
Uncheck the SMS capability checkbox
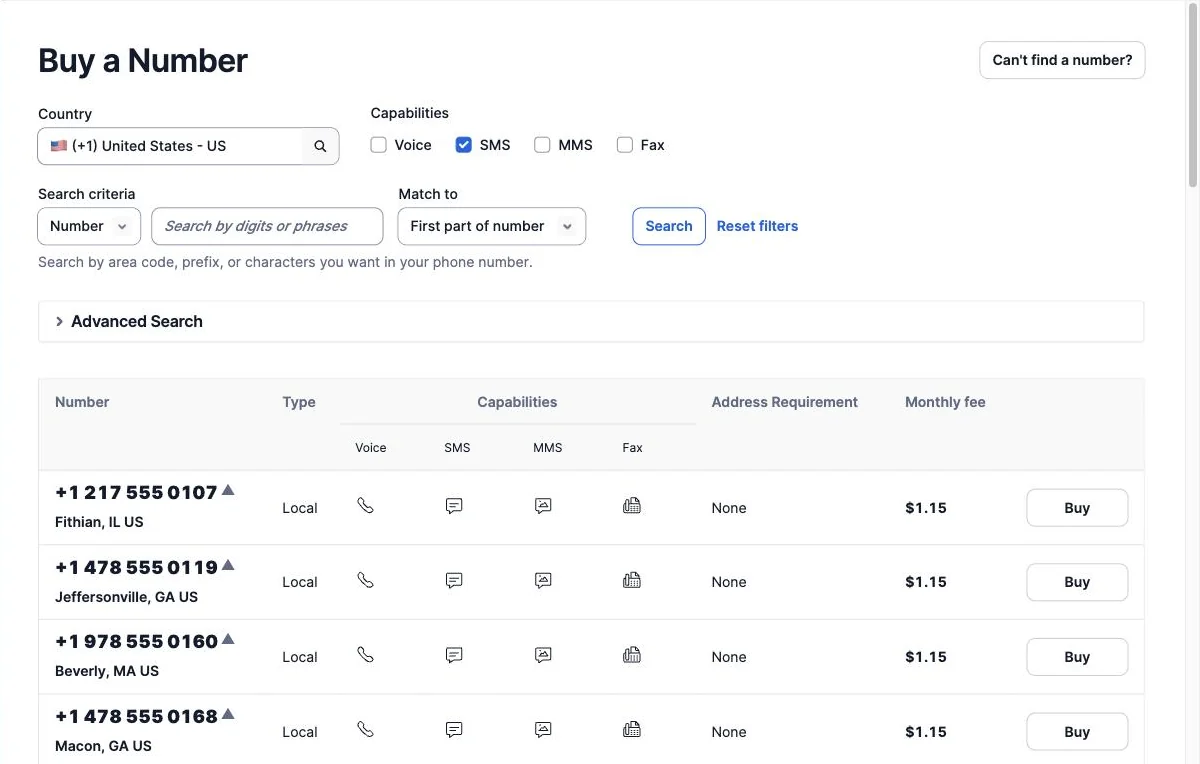pyautogui.click(x=464, y=145)
